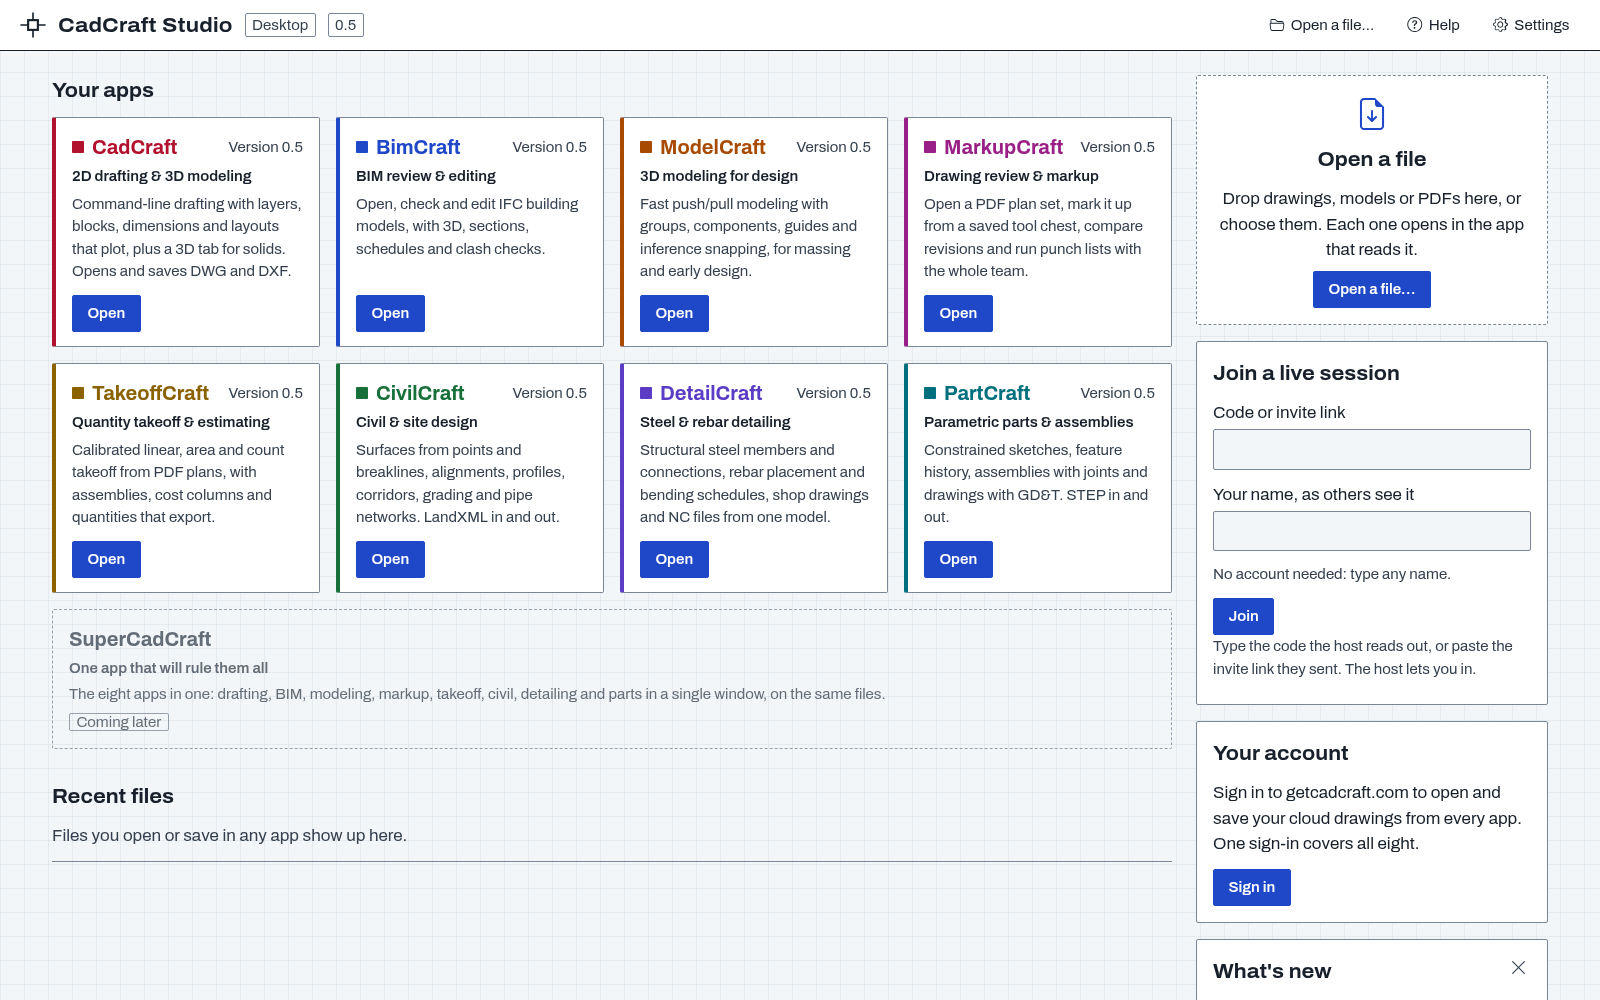Close the What's new panel
Screen dimensions: 1600x1000
[1518, 968]
